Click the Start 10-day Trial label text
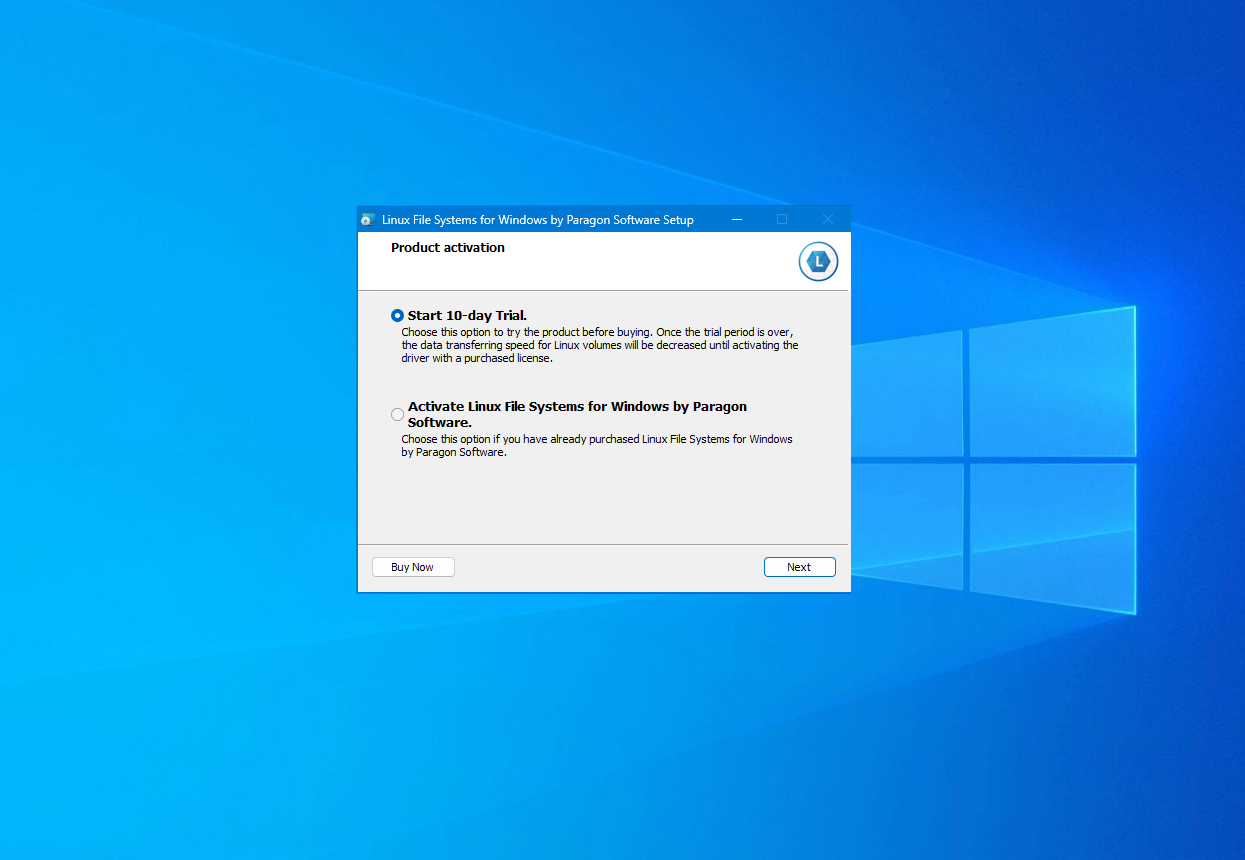Image resolution: width=1245 pixels, height=860 pixels. click(467, 315)
